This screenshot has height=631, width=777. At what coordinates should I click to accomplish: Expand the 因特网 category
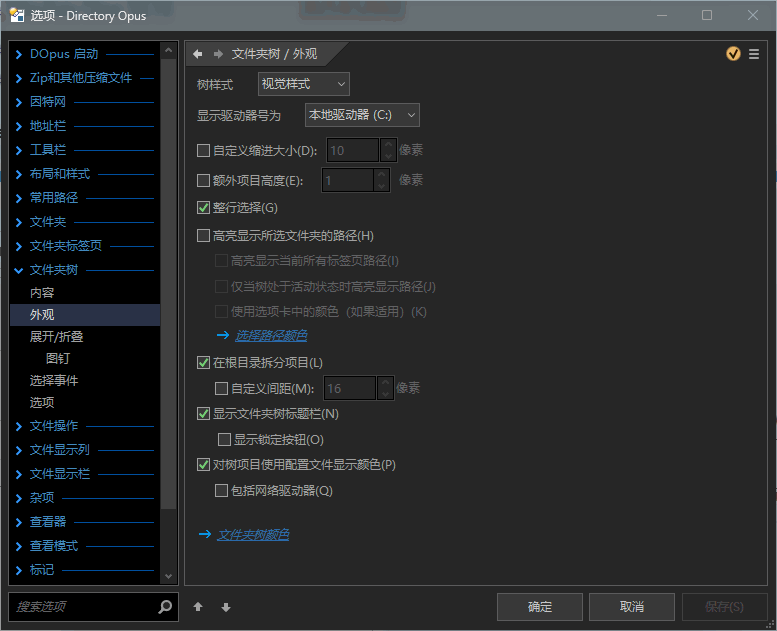(19, 102)
